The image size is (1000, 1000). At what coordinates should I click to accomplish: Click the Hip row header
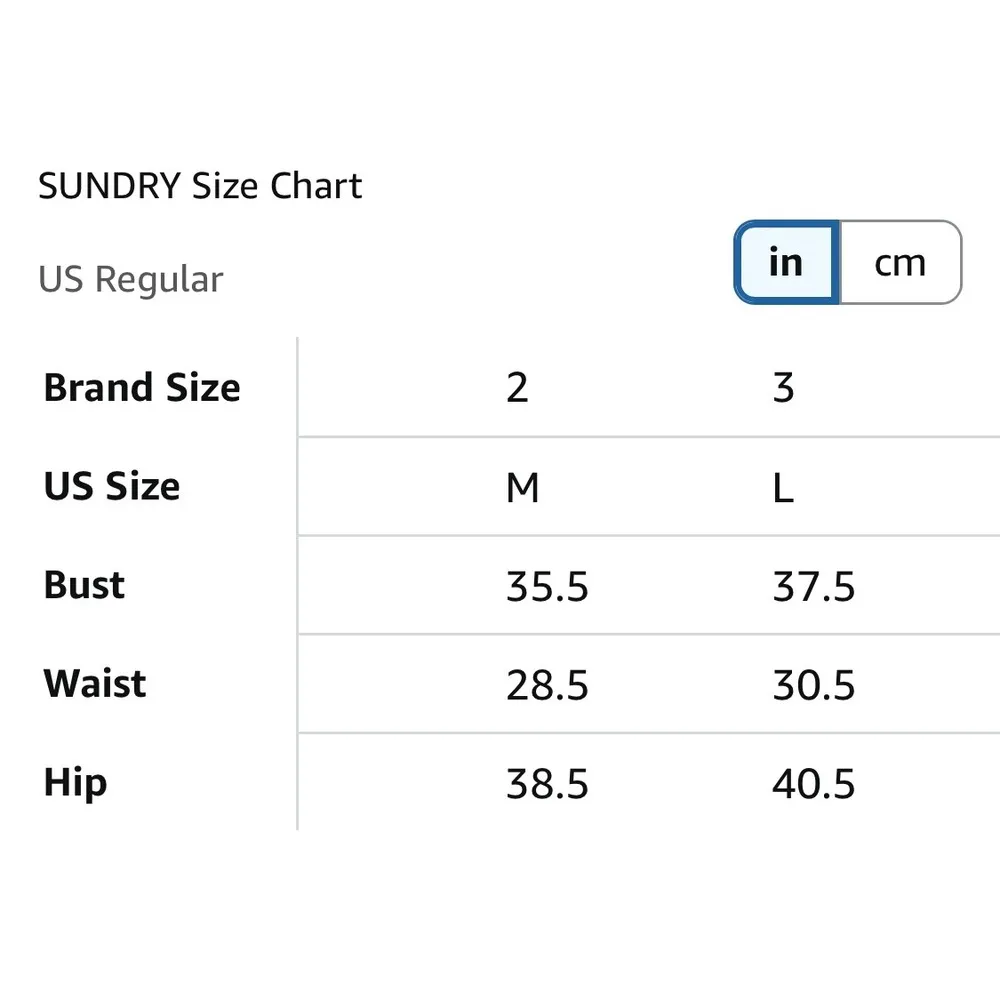(x=75, y=783)
